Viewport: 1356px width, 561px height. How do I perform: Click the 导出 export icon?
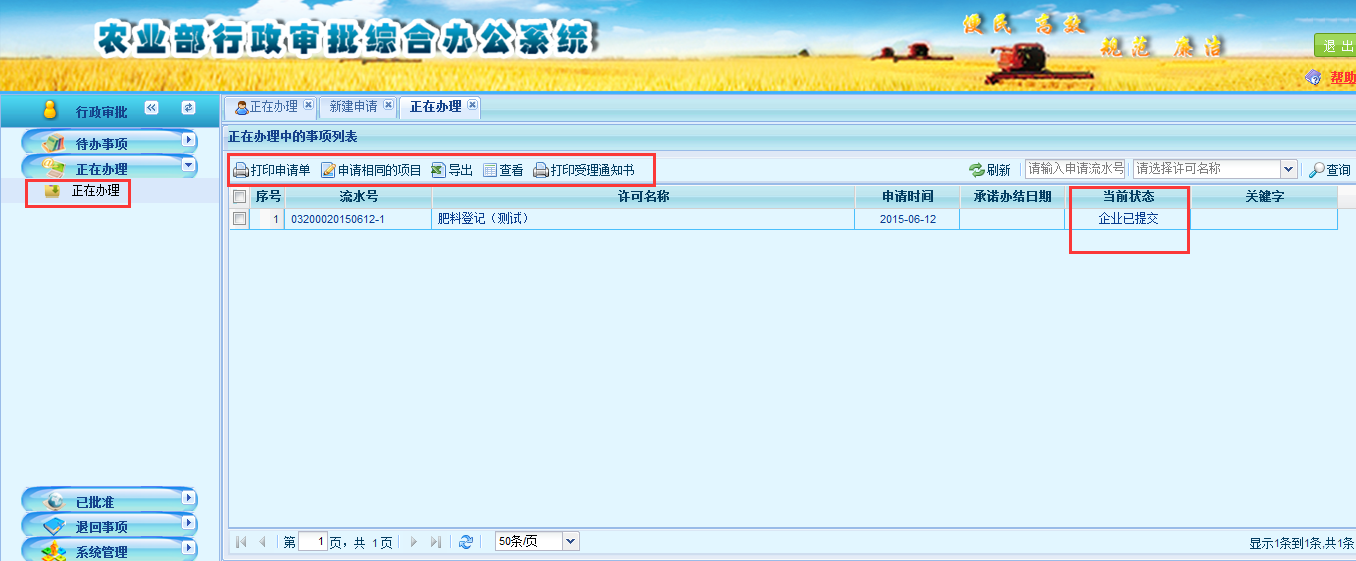point(438,170)
